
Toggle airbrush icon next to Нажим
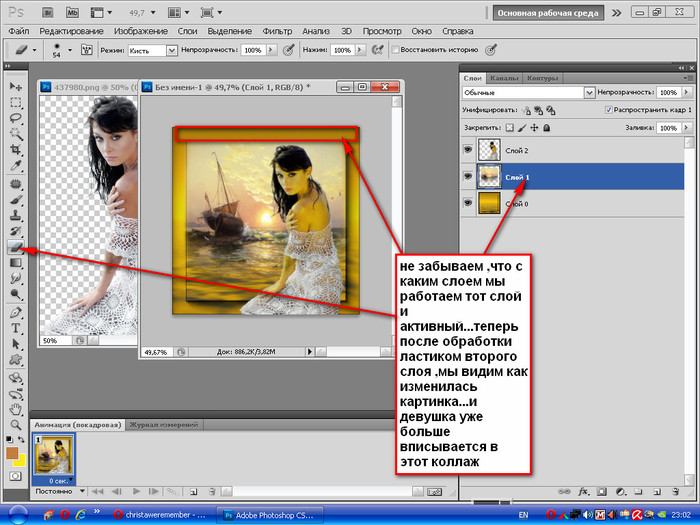point(377,50)
